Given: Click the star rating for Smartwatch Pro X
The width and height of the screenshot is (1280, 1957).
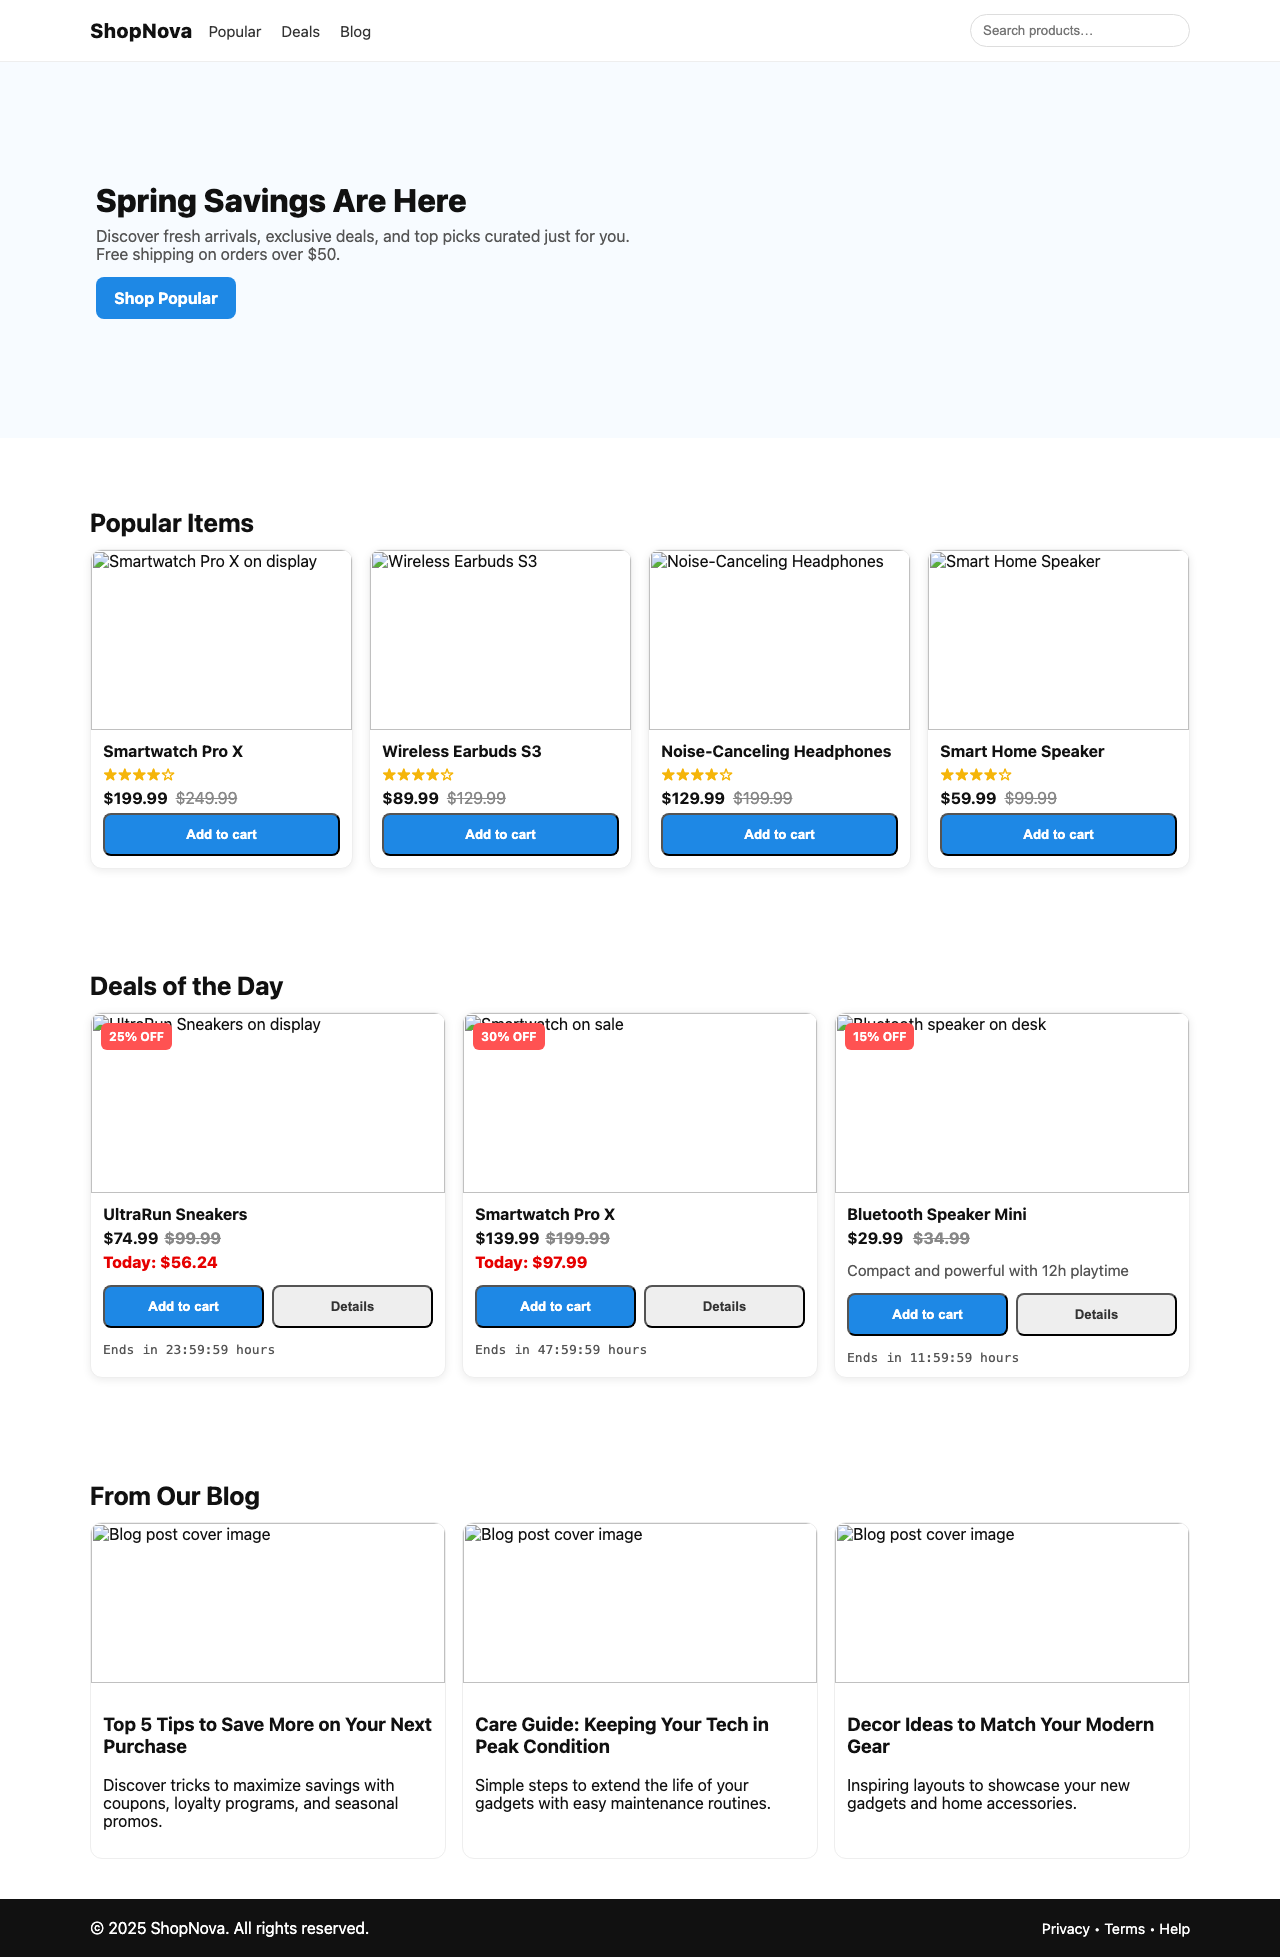Looking at the screenshot, I should click(x=138, y=774).
